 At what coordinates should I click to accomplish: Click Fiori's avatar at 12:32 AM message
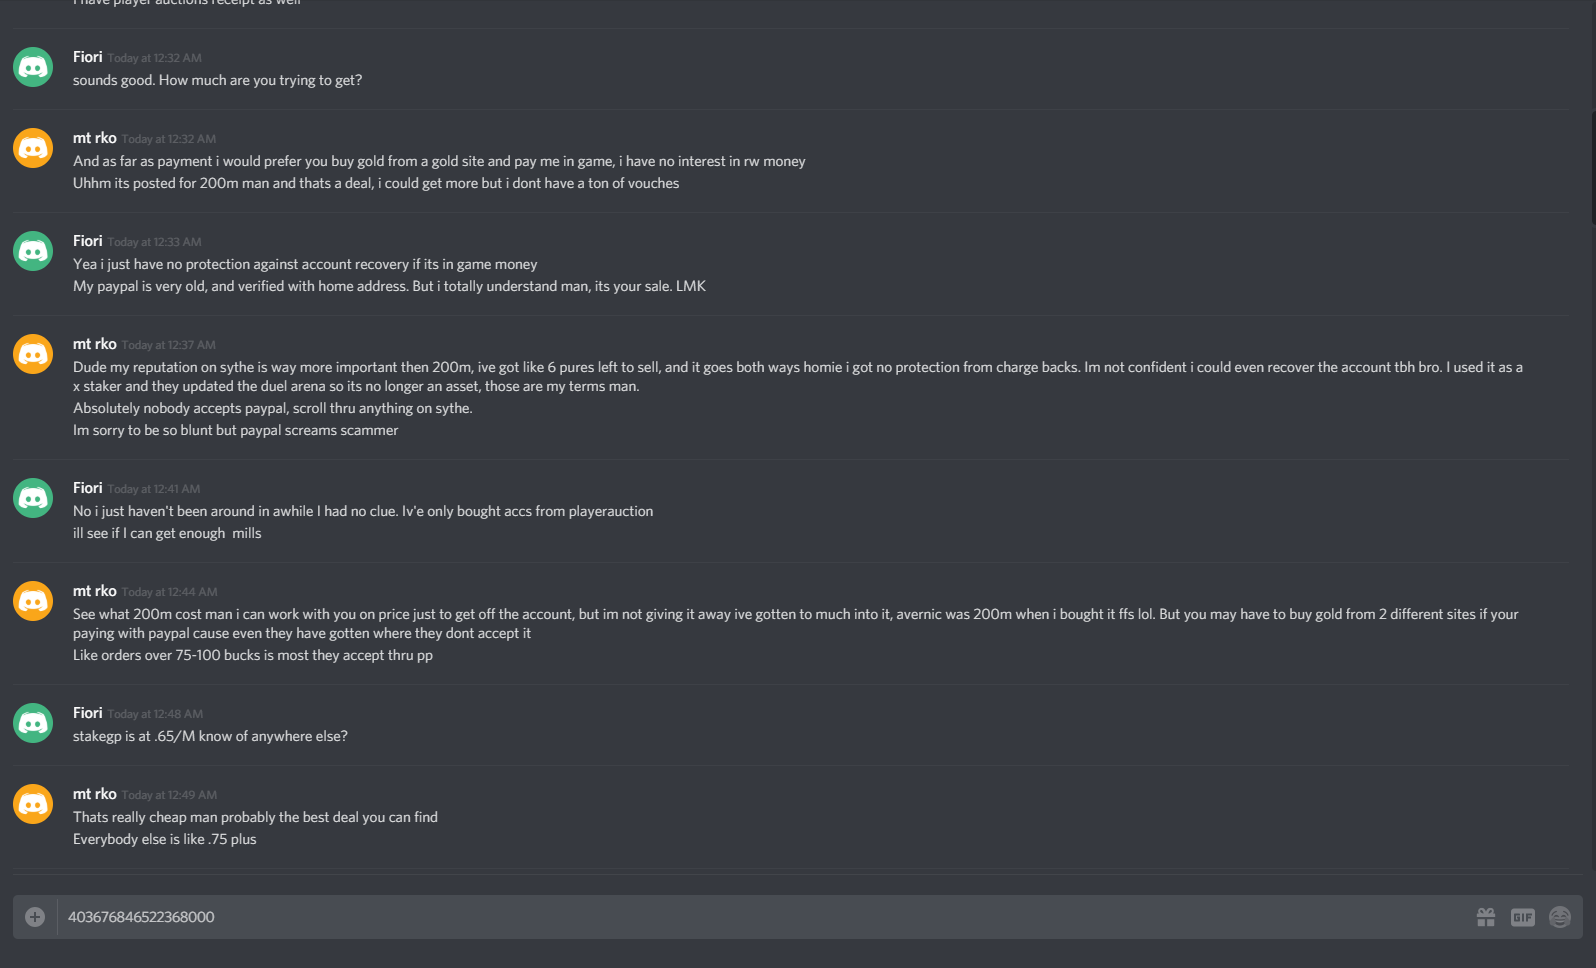tap(33, 67)
